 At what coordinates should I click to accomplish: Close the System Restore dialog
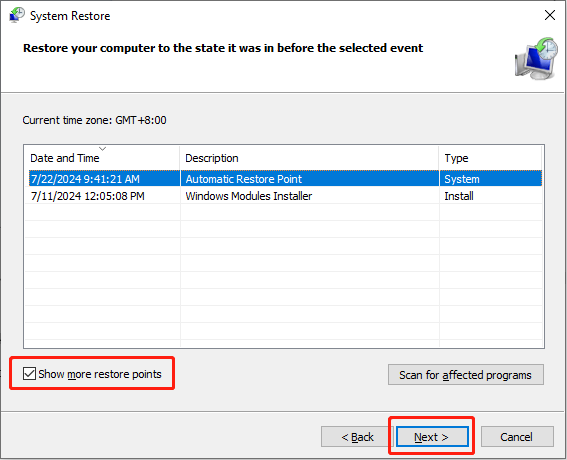(x=550, y=15)
